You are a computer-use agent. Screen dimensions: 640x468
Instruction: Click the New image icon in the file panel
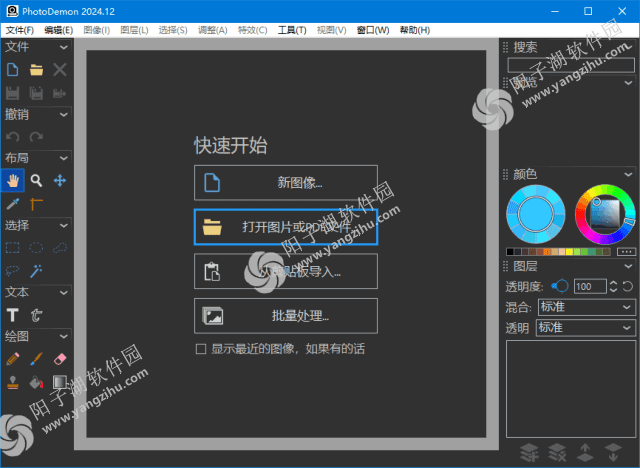coord(12,70)
